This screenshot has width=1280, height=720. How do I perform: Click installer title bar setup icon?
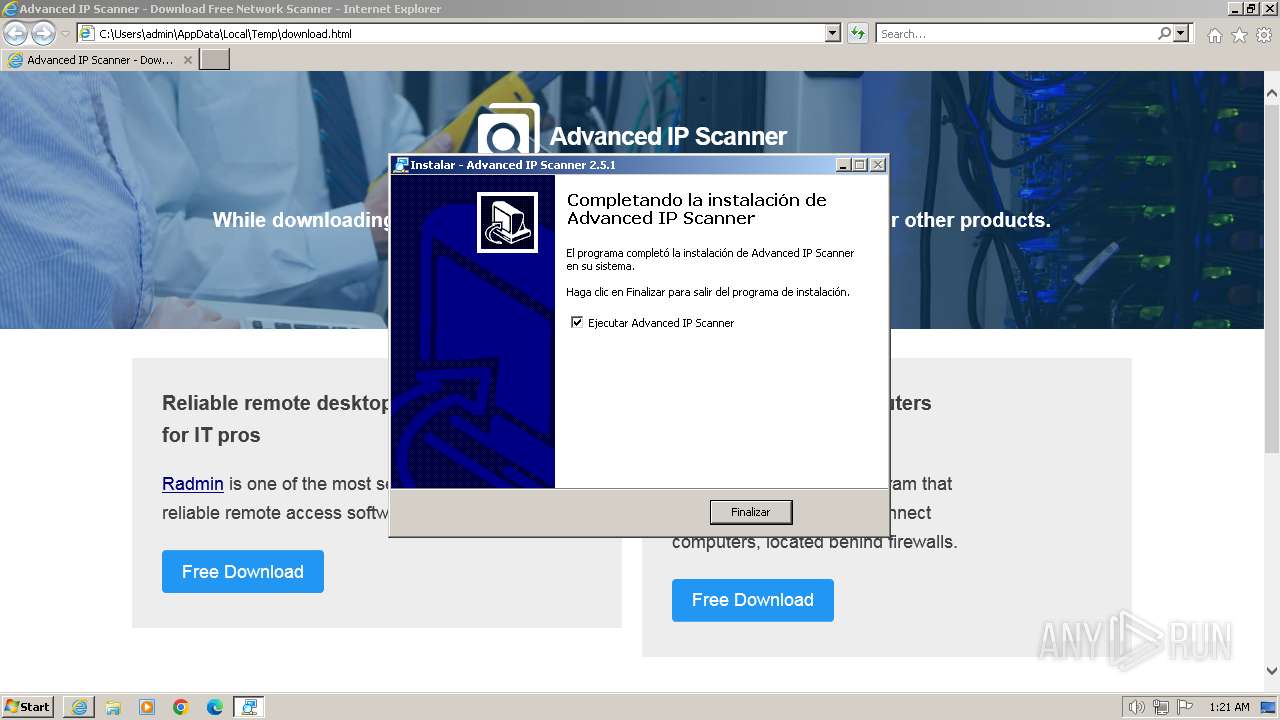[x=400, y=165]
